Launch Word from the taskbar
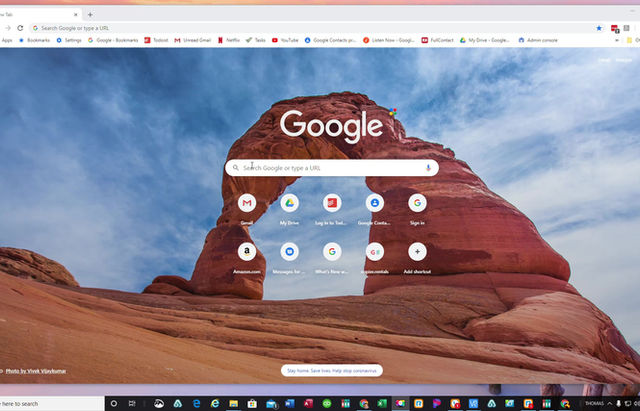The image size is (640, 411). click(x=290, y=404)
